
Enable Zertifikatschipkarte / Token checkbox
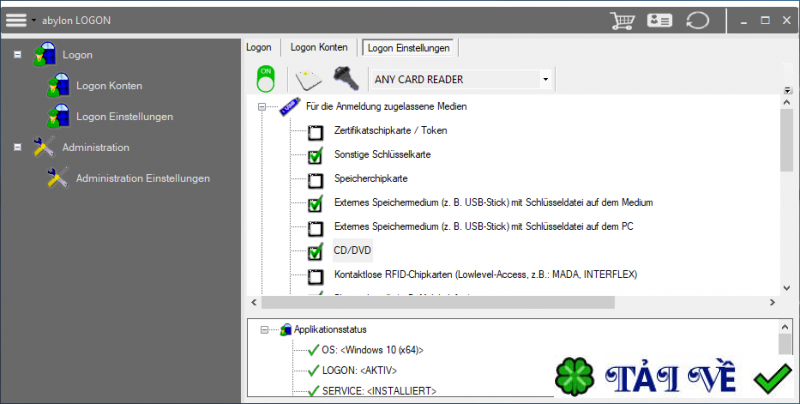click(x=316, y=131)
